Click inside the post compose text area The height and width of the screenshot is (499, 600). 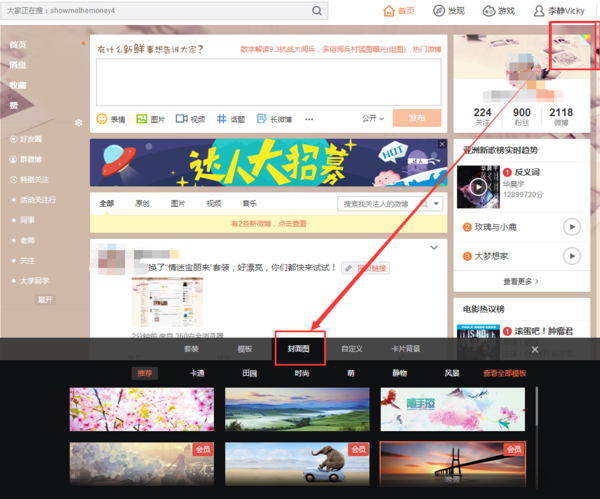point(269,82)
